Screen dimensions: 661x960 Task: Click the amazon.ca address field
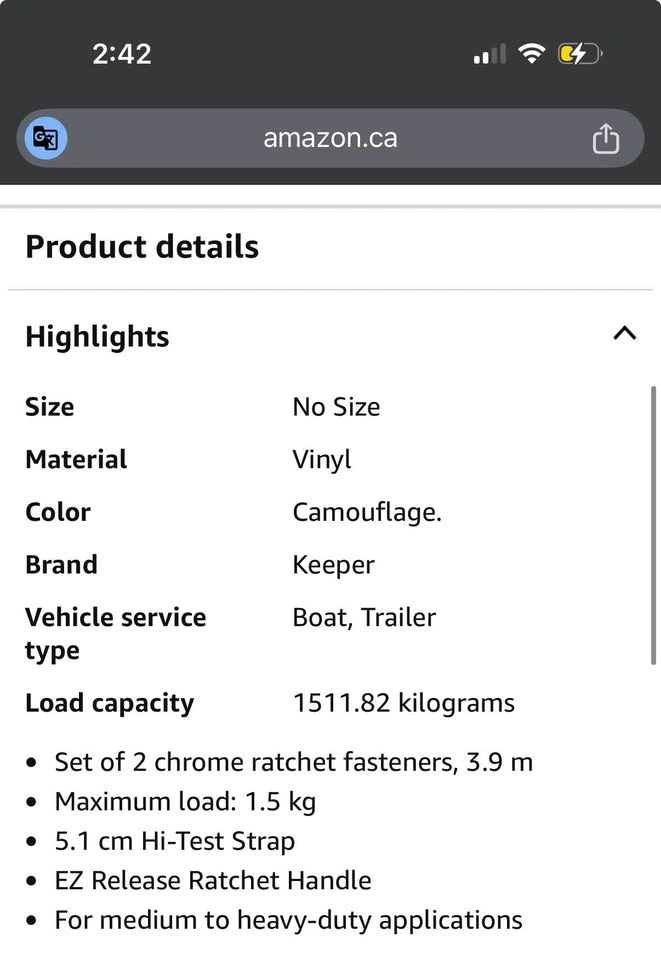pos(330,138)
